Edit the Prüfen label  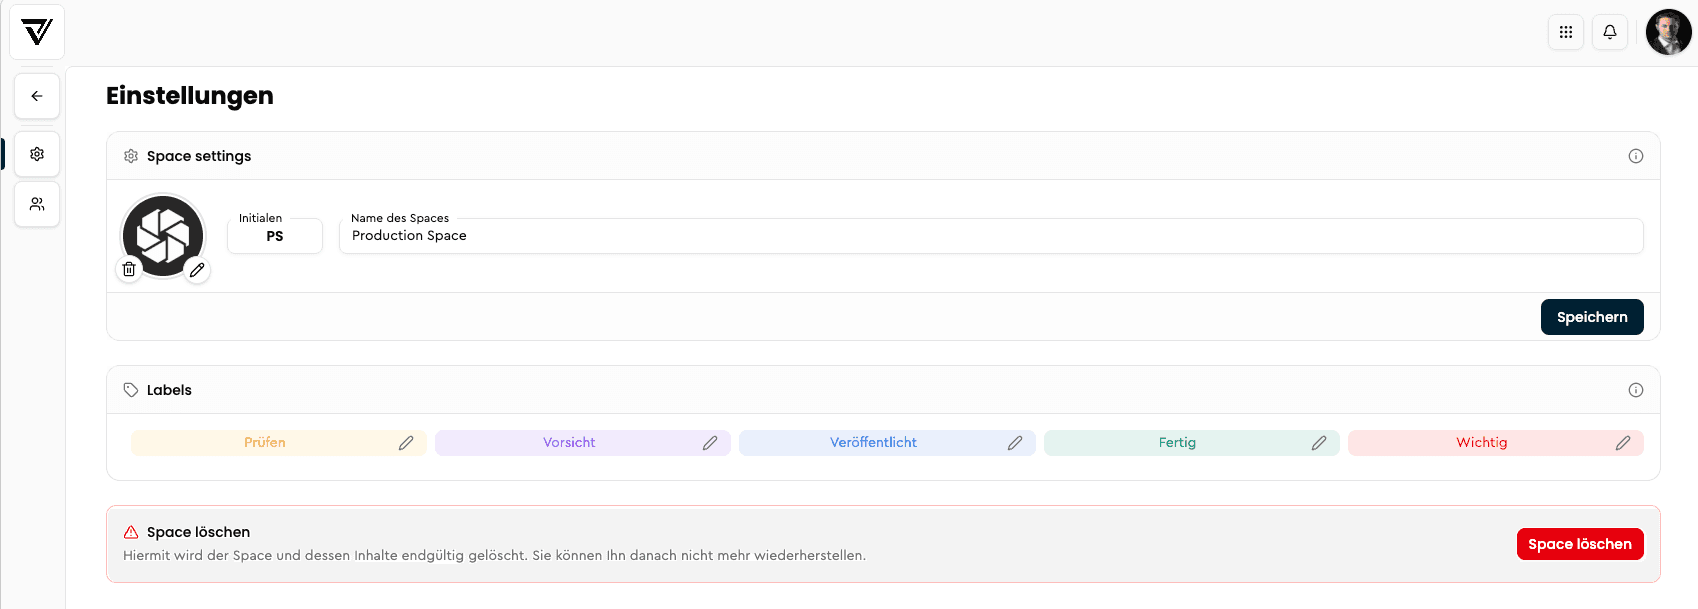click(406, 443)
